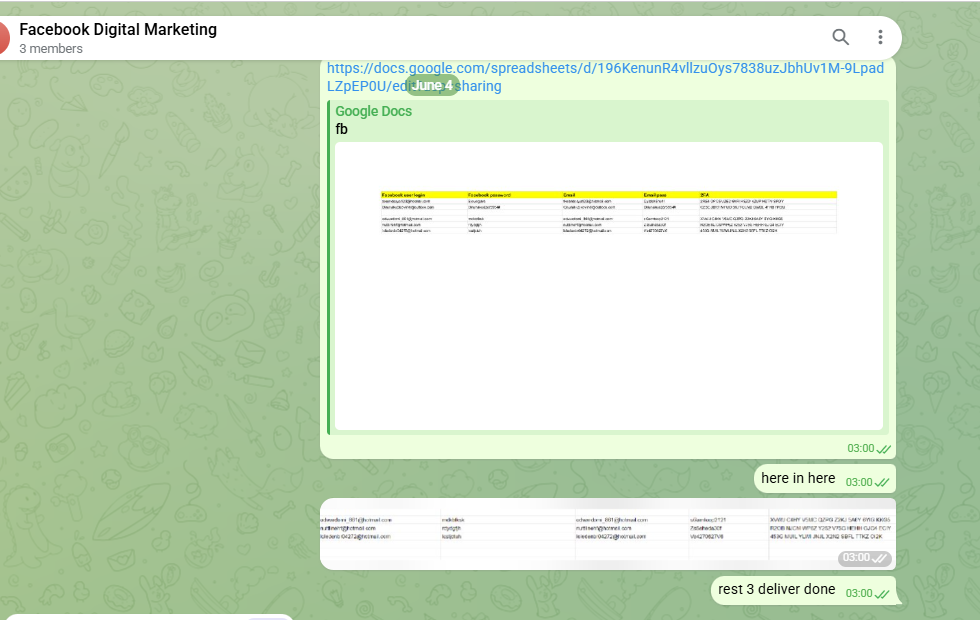Open search in Facebook Digital Marketing chat
The image size is (980, 620).
(x=841, y=38)
